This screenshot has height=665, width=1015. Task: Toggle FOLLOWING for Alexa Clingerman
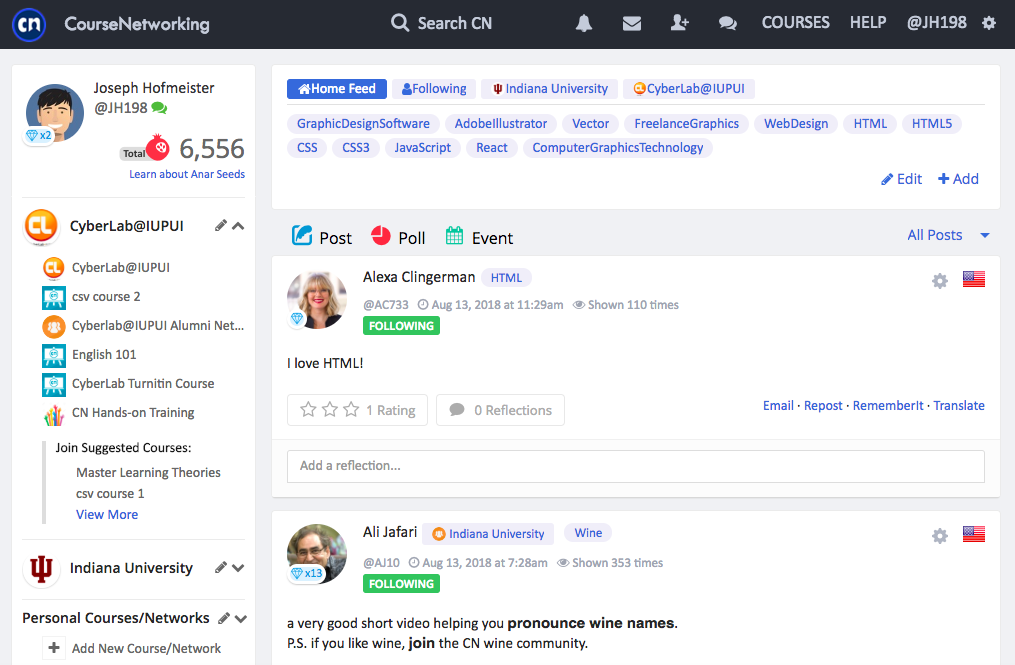coord(401,326)
